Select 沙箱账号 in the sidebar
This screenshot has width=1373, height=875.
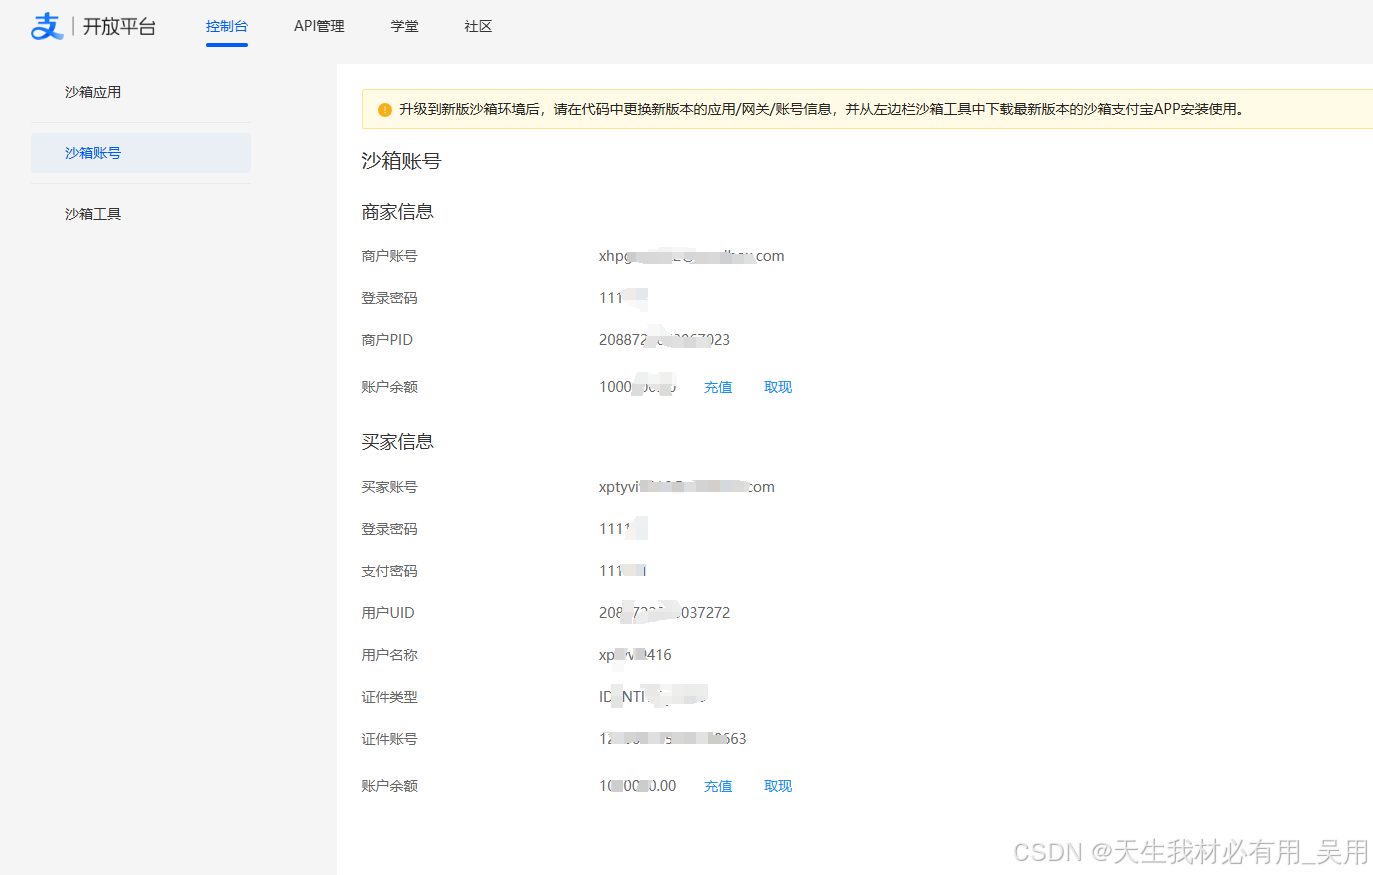point(141,153)
